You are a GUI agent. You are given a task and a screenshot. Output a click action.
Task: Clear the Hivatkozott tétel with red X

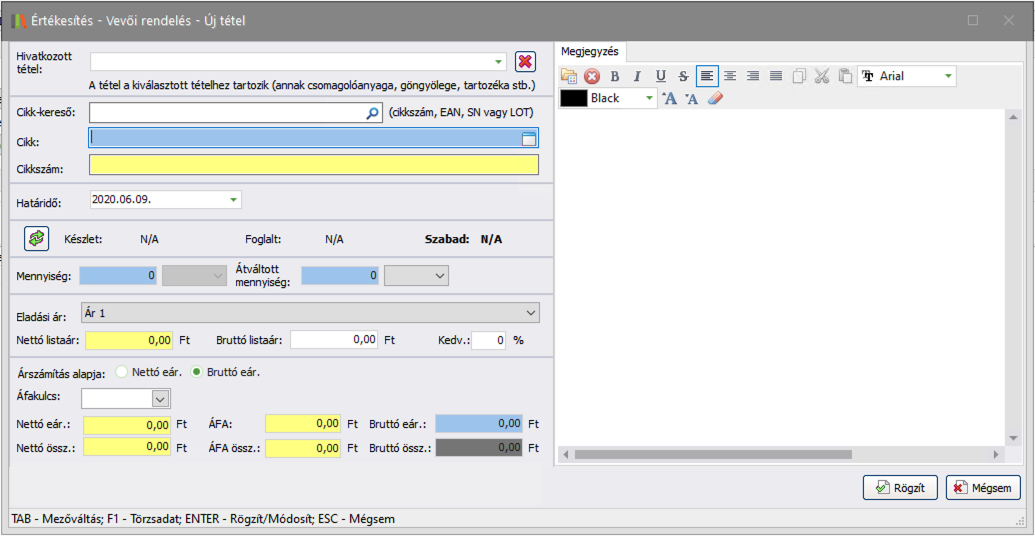525,62
